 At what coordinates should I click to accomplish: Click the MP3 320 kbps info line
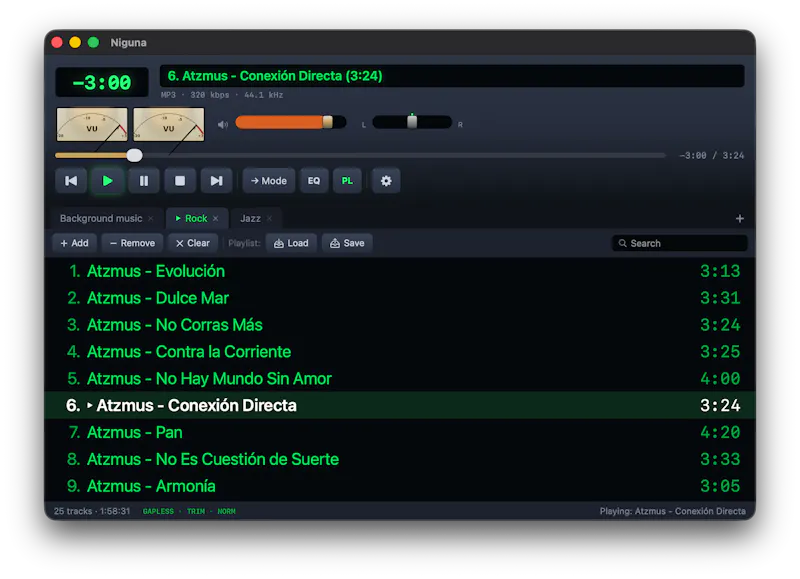coord(222,95)
